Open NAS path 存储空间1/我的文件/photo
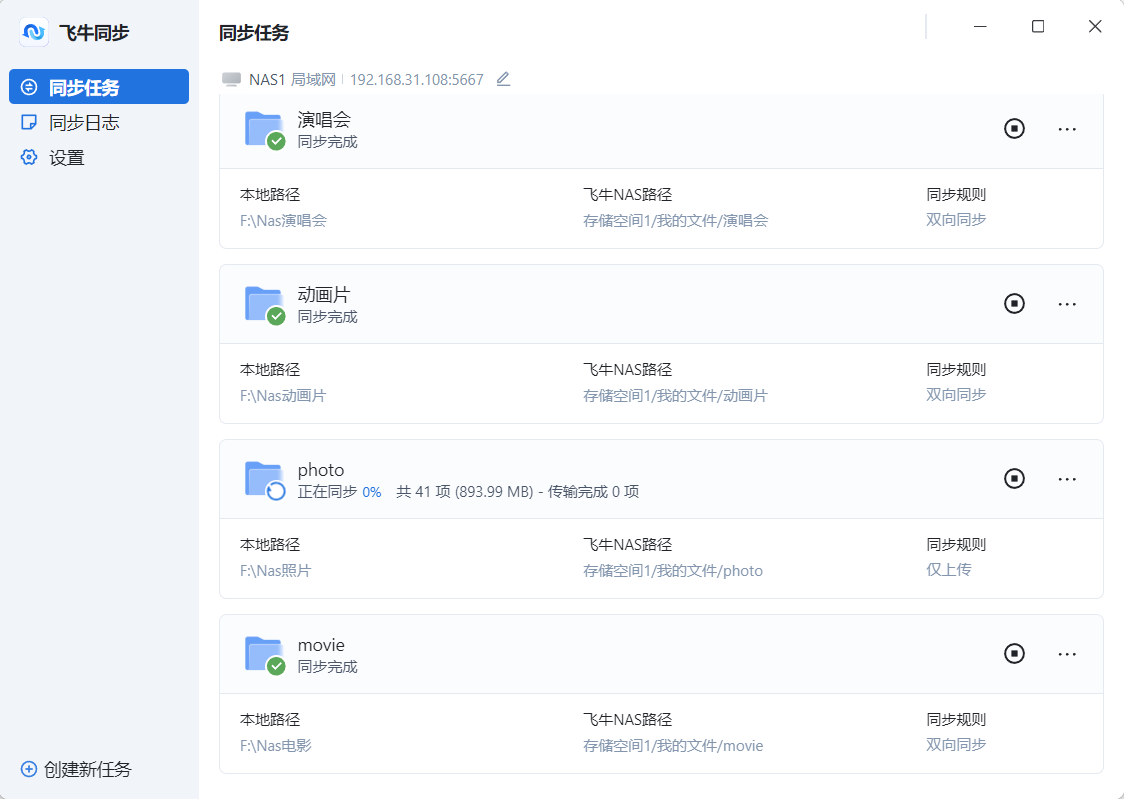This screenshot has width=1124, height=799. [x=672, y=570]
